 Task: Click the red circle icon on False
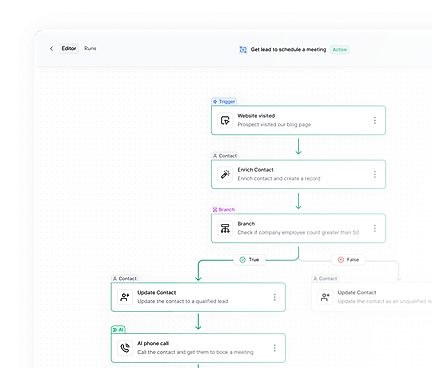(341, 260)
